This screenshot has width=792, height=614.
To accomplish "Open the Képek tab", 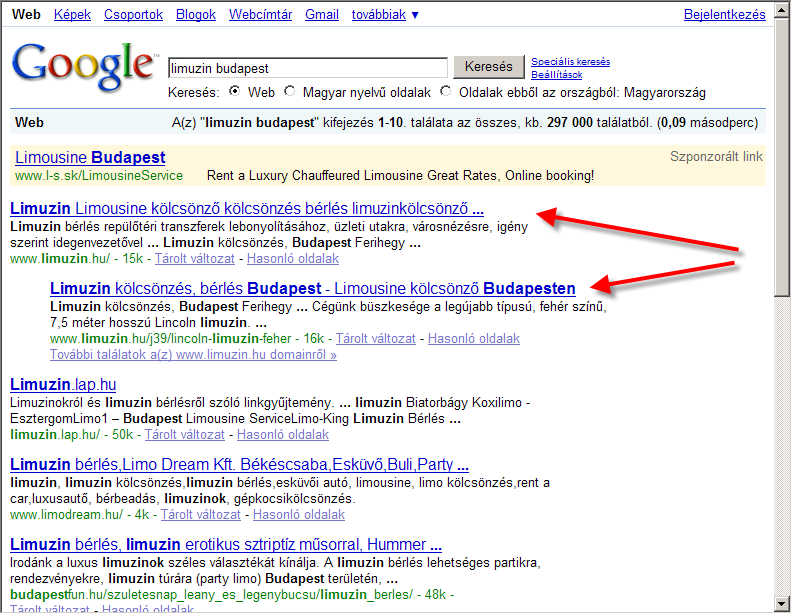I will point(72,15).
